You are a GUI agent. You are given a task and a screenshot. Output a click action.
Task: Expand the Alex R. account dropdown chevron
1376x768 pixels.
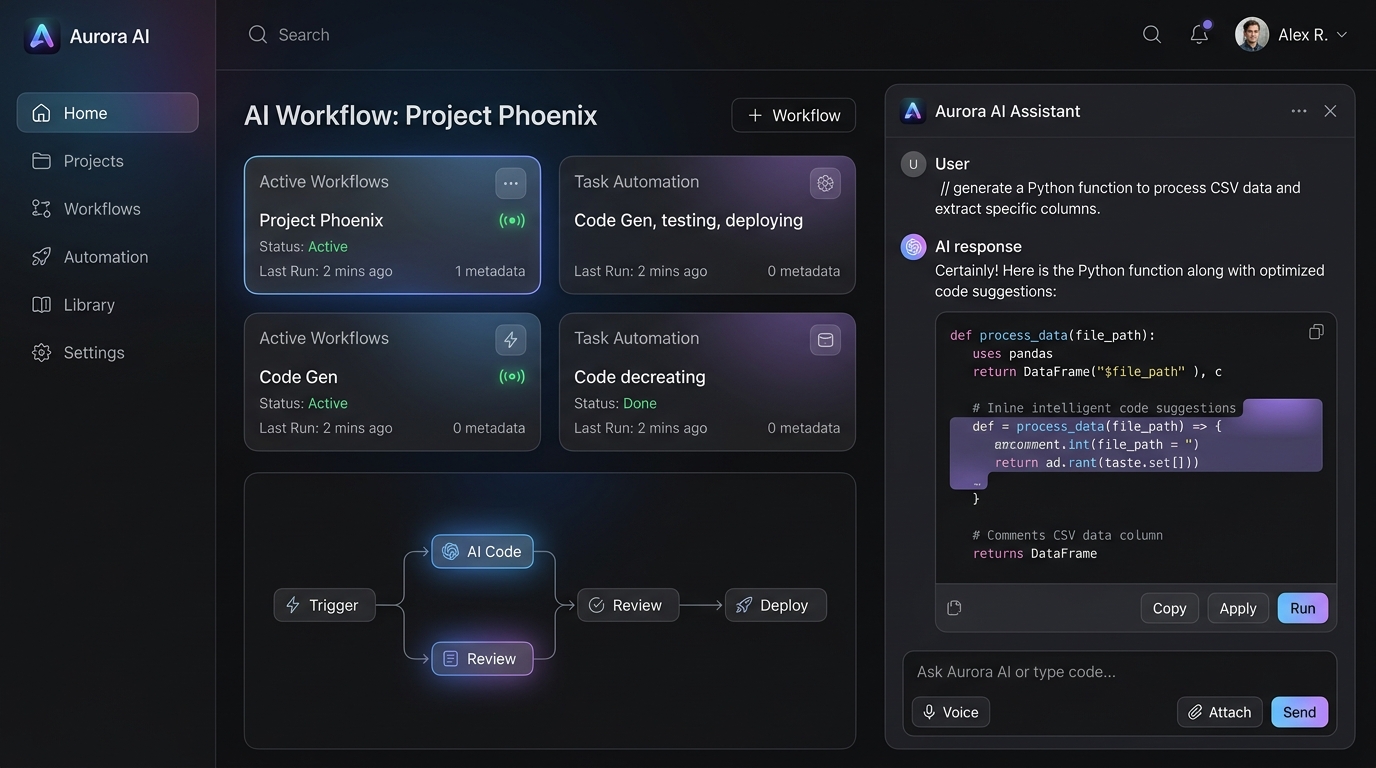1342,35
